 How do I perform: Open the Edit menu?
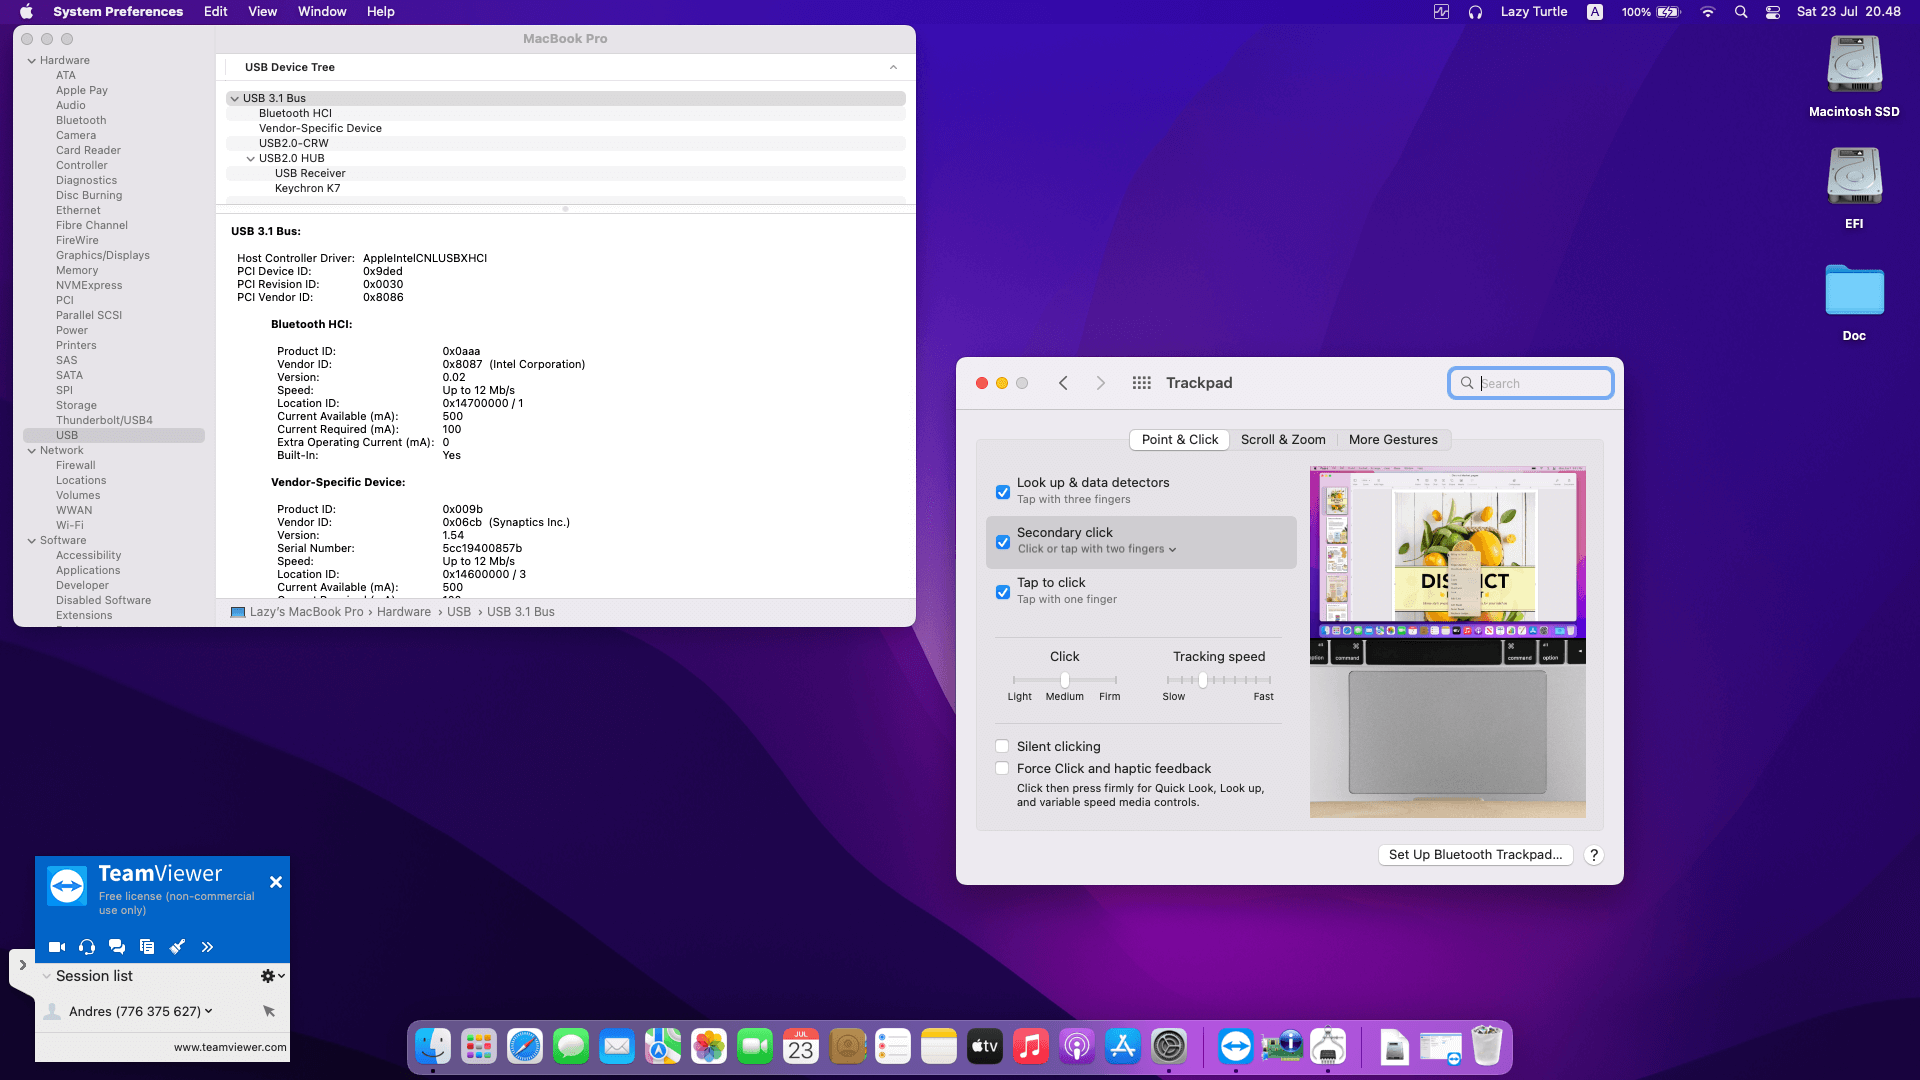click(x=216, y=11)
